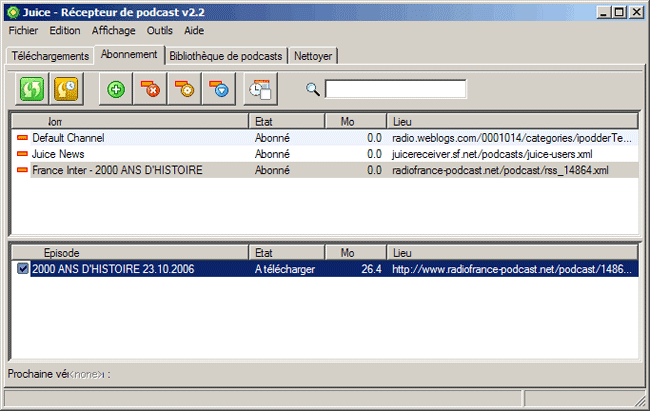
Task: Maximize the Juice window
Action: (619, 12)
